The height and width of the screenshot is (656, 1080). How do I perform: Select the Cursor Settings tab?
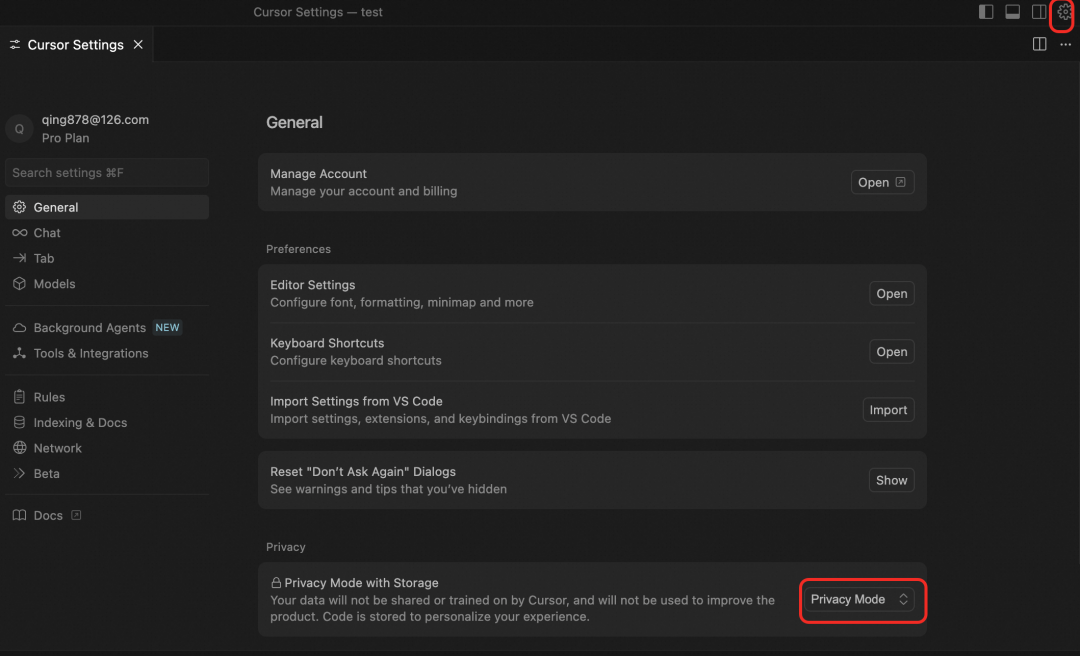click(x=76, y=44)
